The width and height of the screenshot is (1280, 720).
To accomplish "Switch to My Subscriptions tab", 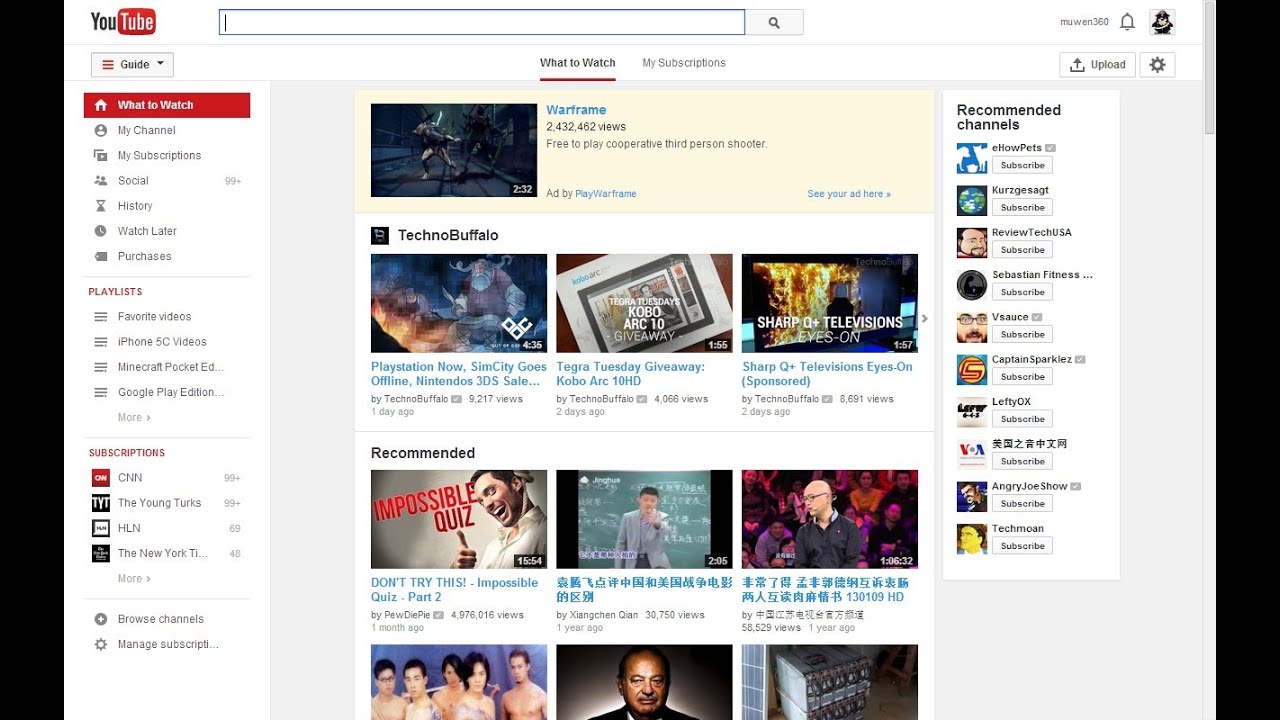I will (x=684, y=63).
